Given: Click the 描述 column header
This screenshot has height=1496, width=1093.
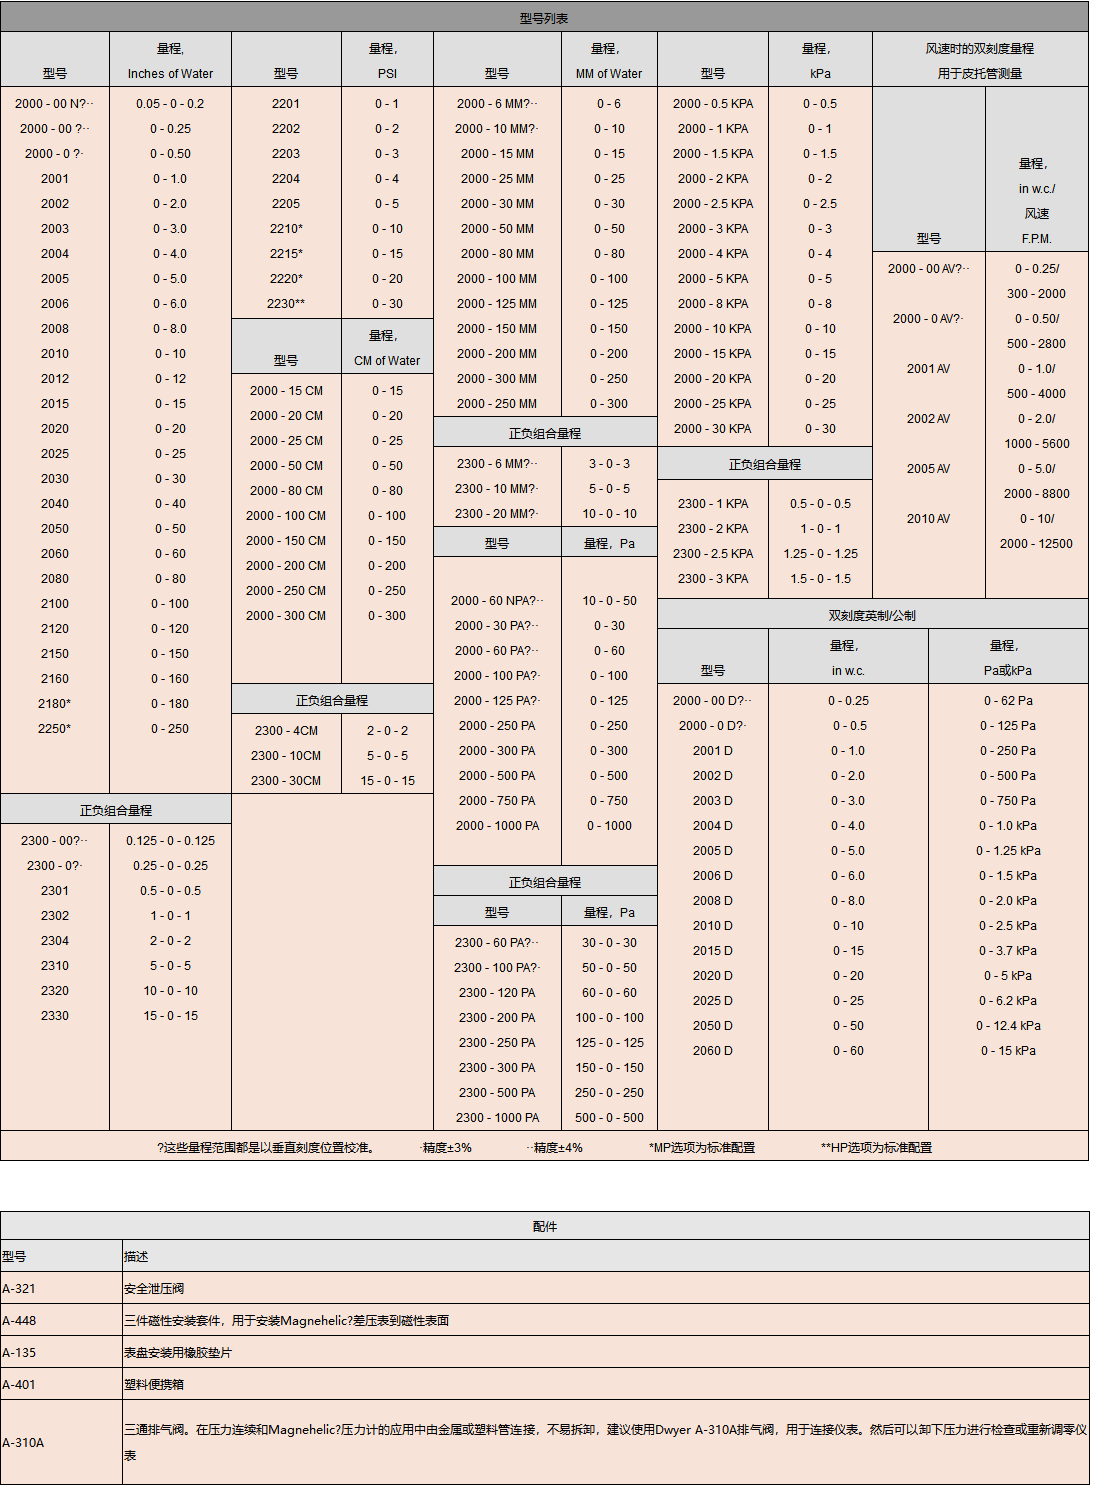Looking at the screenshot, I should coord(136,1257).
